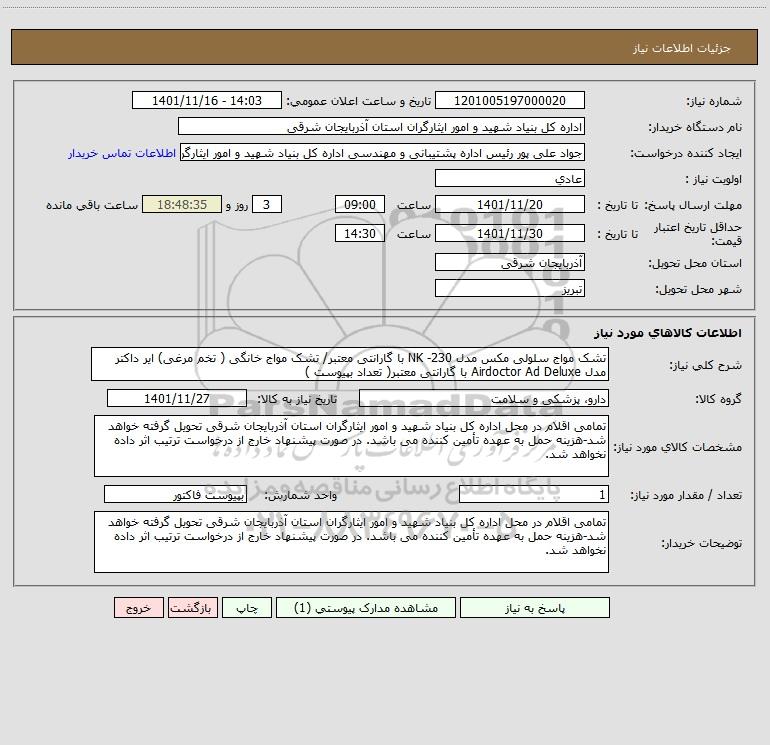This screenshot has width=770, height=745.
Task: Select the need number field 1201005197000020
Action: coord(510,100)
